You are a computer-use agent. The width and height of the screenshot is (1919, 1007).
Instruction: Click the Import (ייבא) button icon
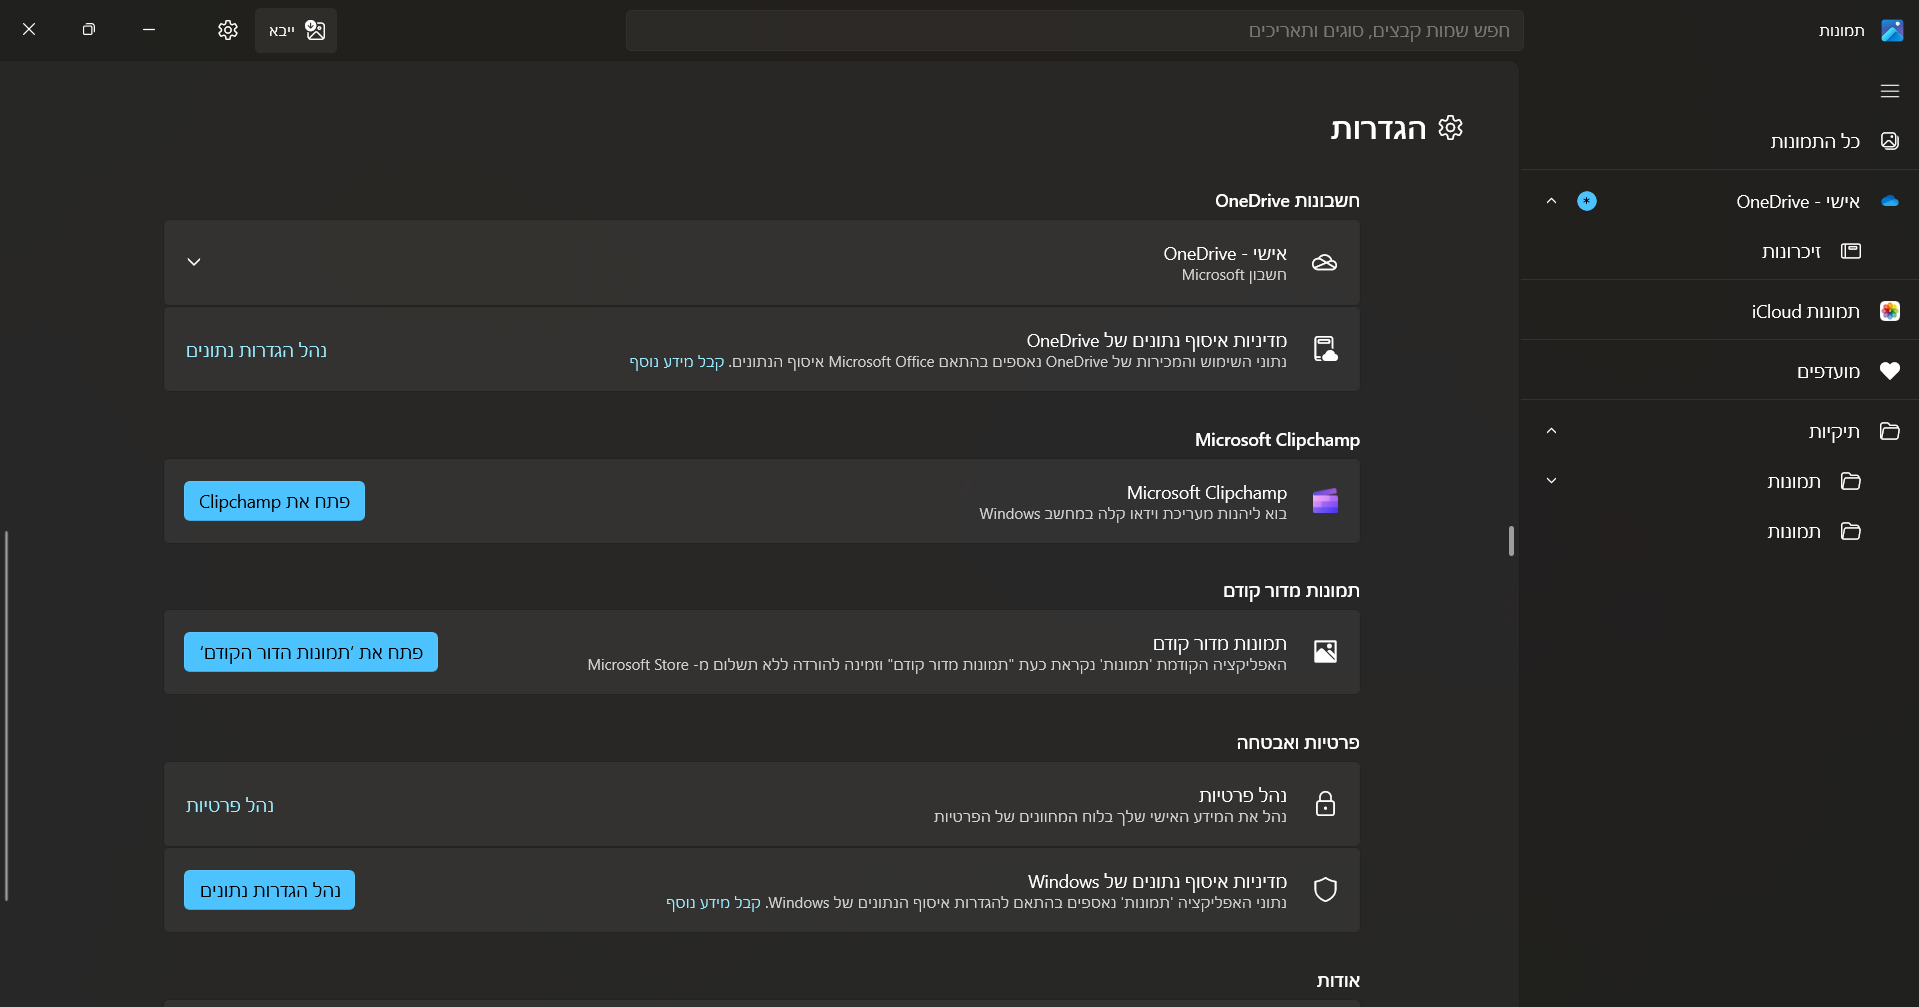pyautogui.click(x=315, y=30)
